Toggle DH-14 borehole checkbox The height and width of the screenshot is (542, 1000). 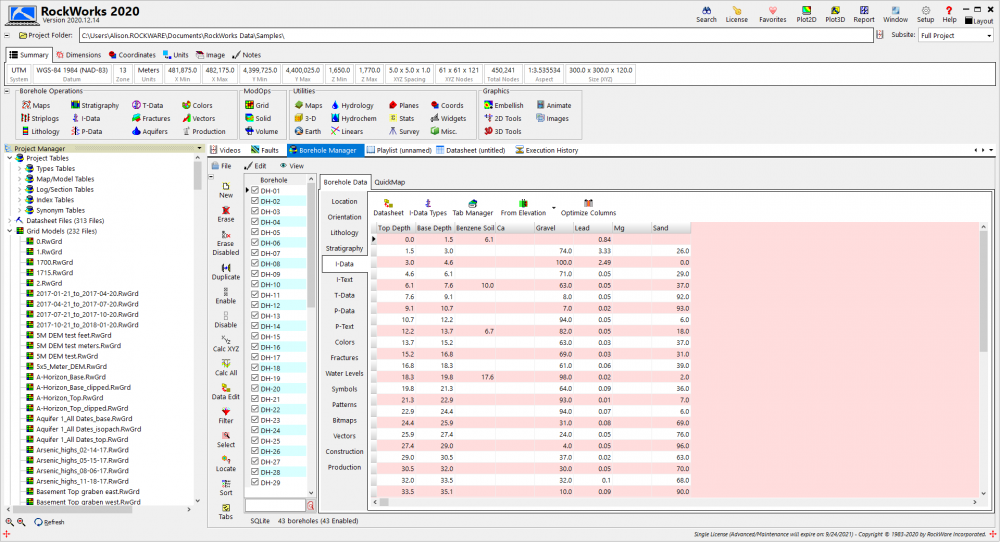click(255, 326)
